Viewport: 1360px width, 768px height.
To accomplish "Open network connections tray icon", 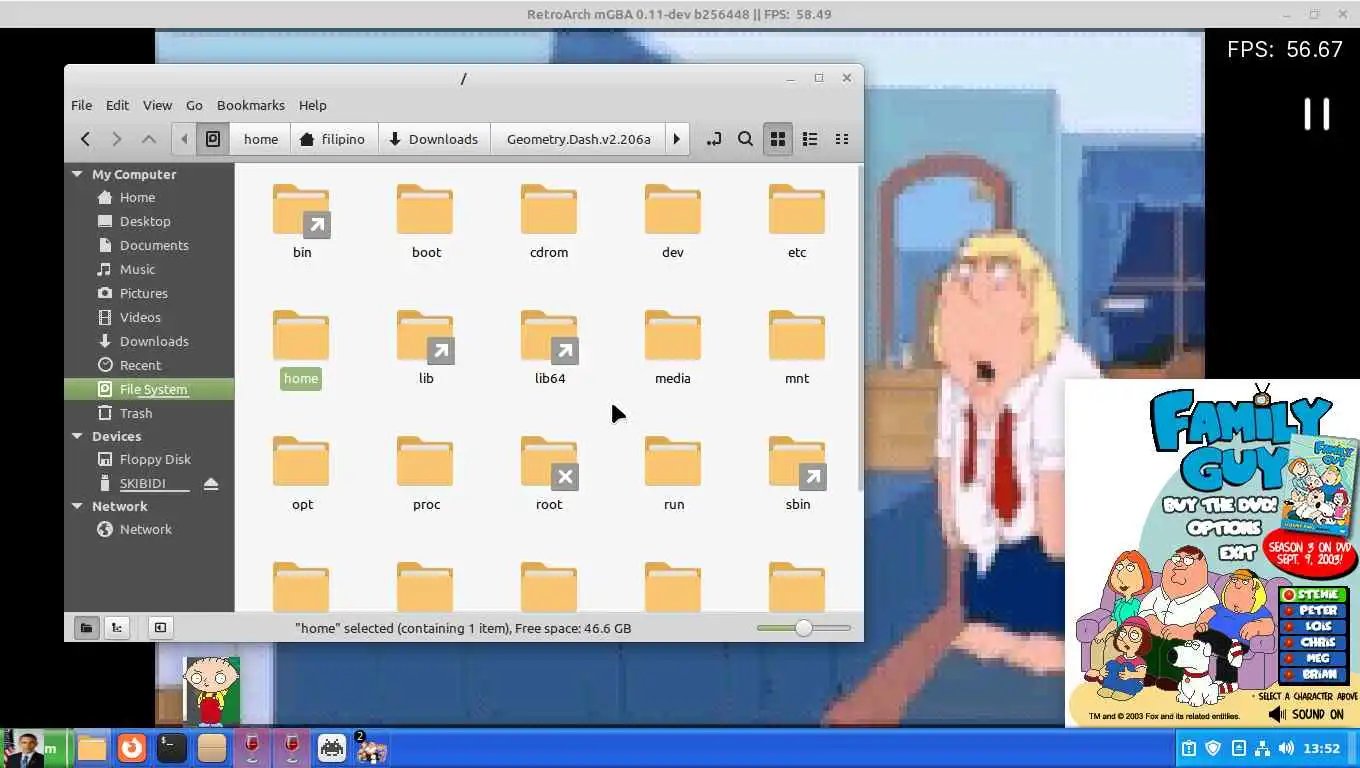I will click(1262, 748).
